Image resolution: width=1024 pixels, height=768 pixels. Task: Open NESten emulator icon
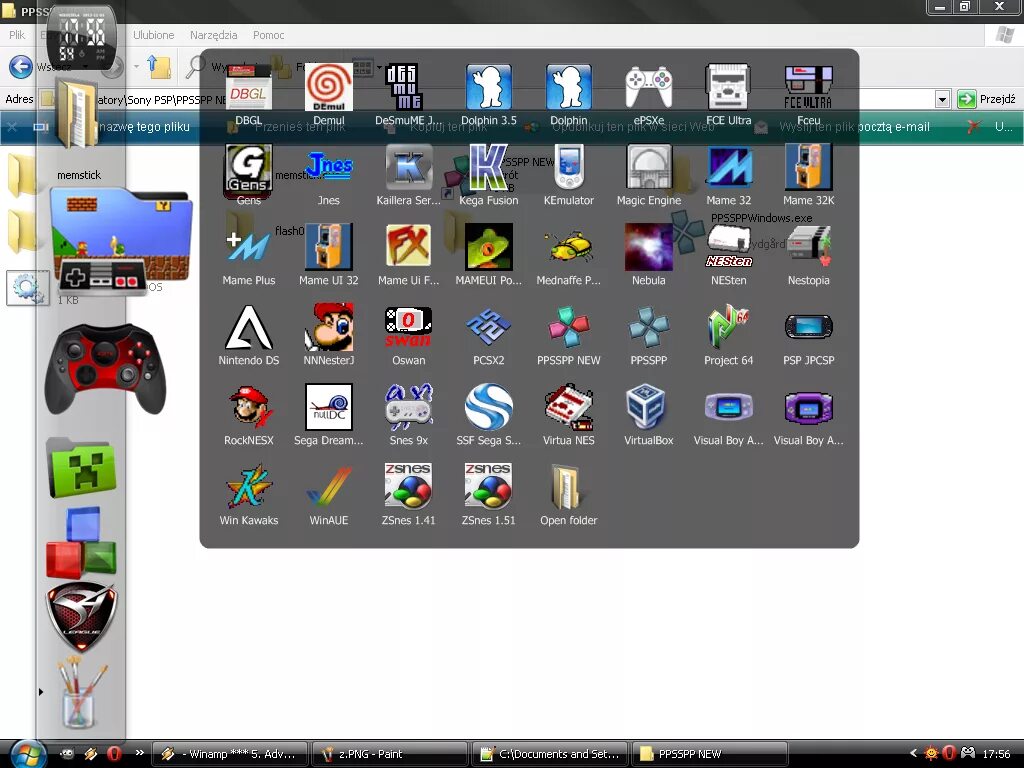[x=728, y=248]
